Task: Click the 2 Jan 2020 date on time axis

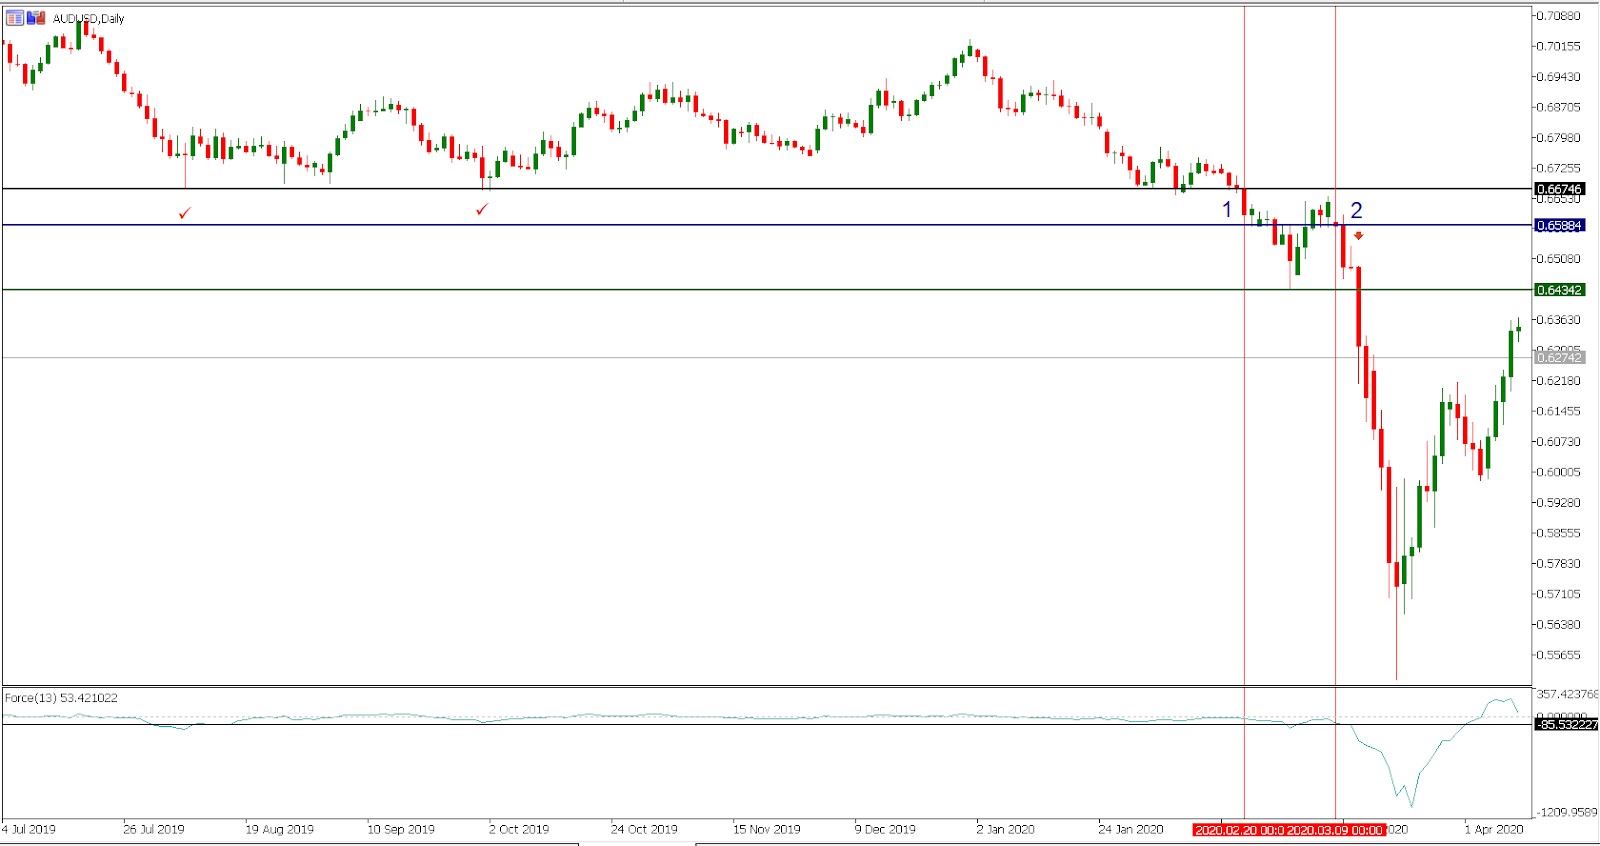Action: click(1005, 829)
